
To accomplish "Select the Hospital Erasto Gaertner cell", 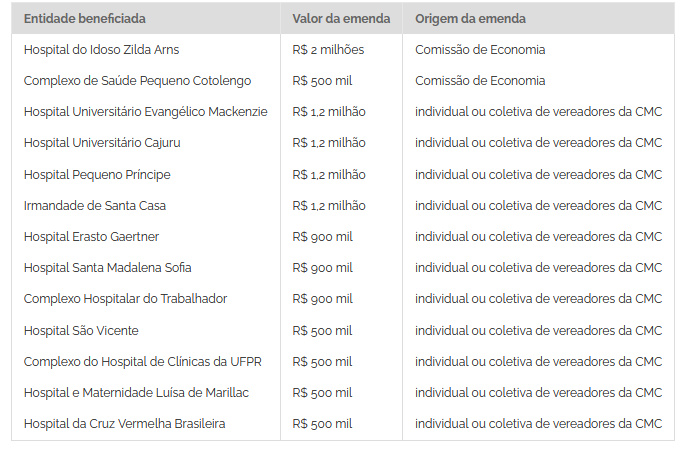I will tap(91, 237).
